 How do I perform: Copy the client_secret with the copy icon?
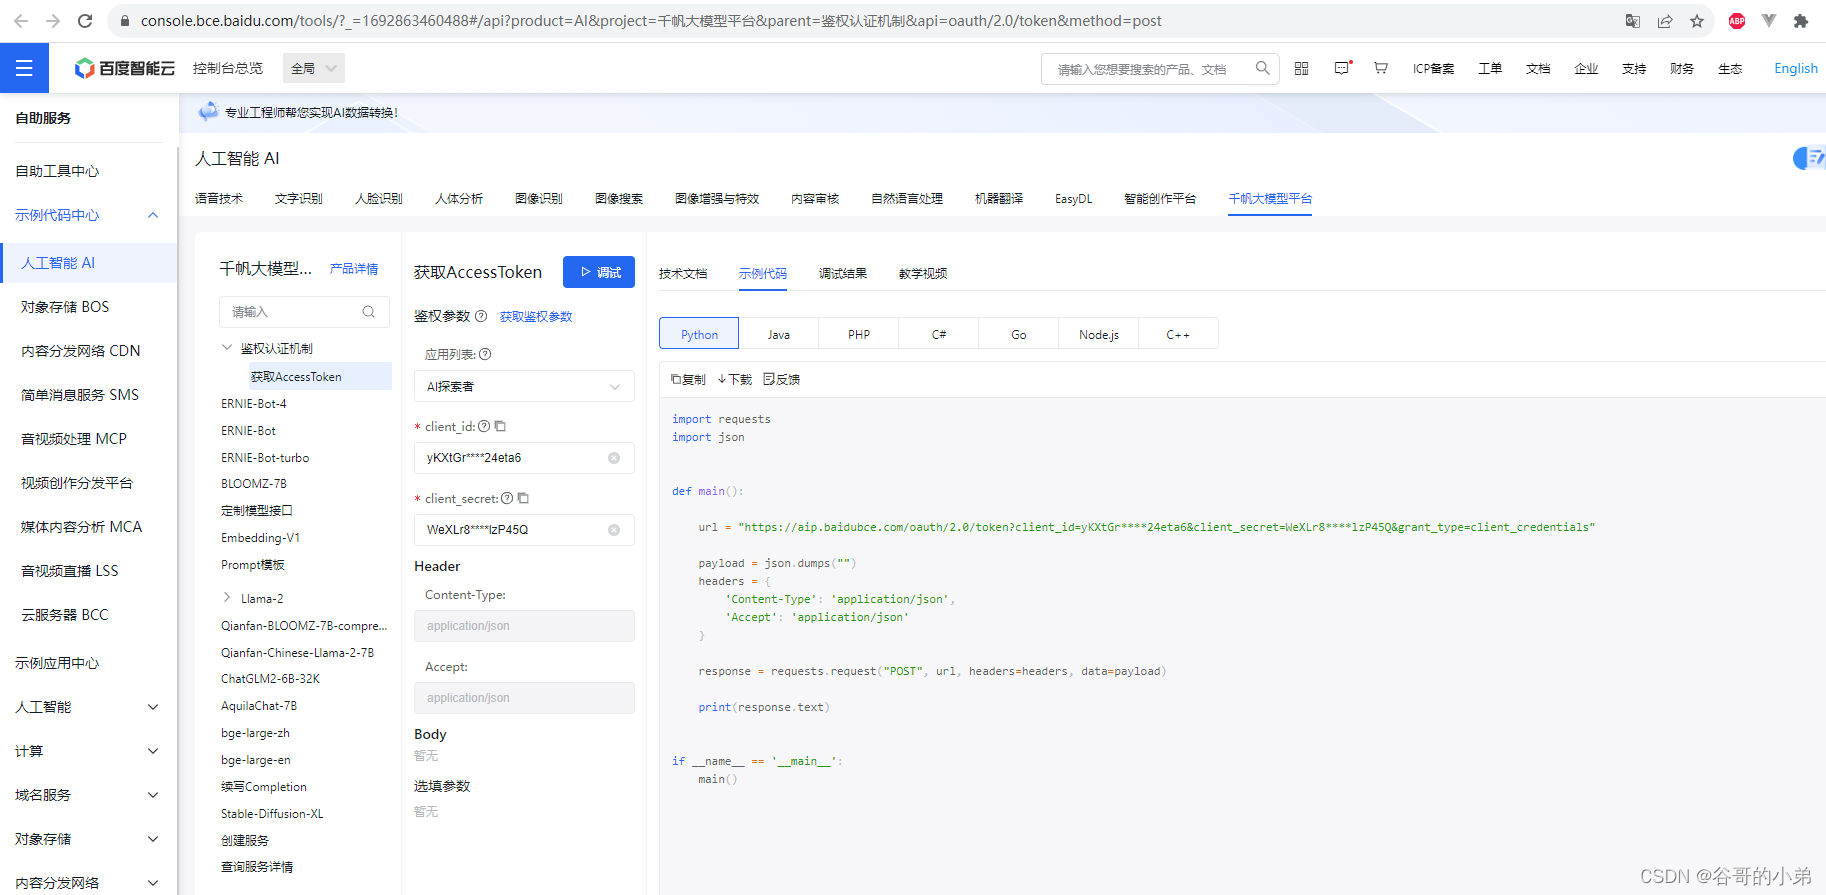click(x=523, y=498)
